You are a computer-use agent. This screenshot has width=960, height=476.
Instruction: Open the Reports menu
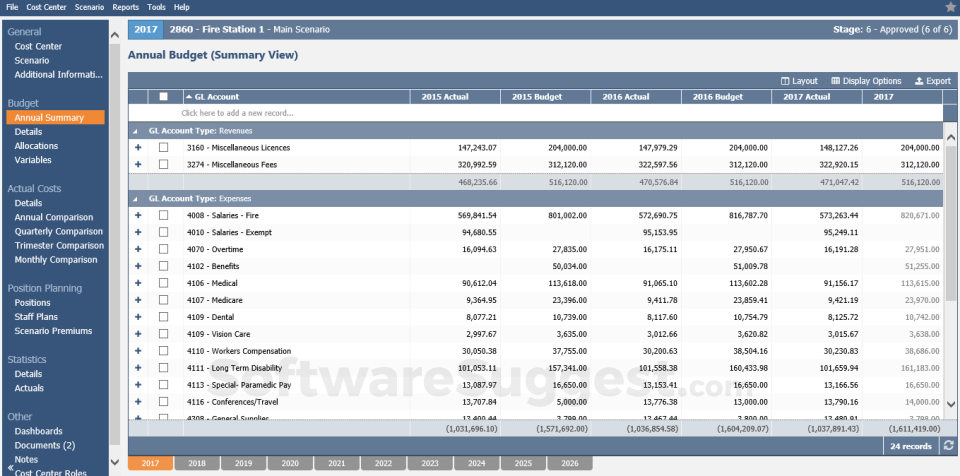(125, 7)
